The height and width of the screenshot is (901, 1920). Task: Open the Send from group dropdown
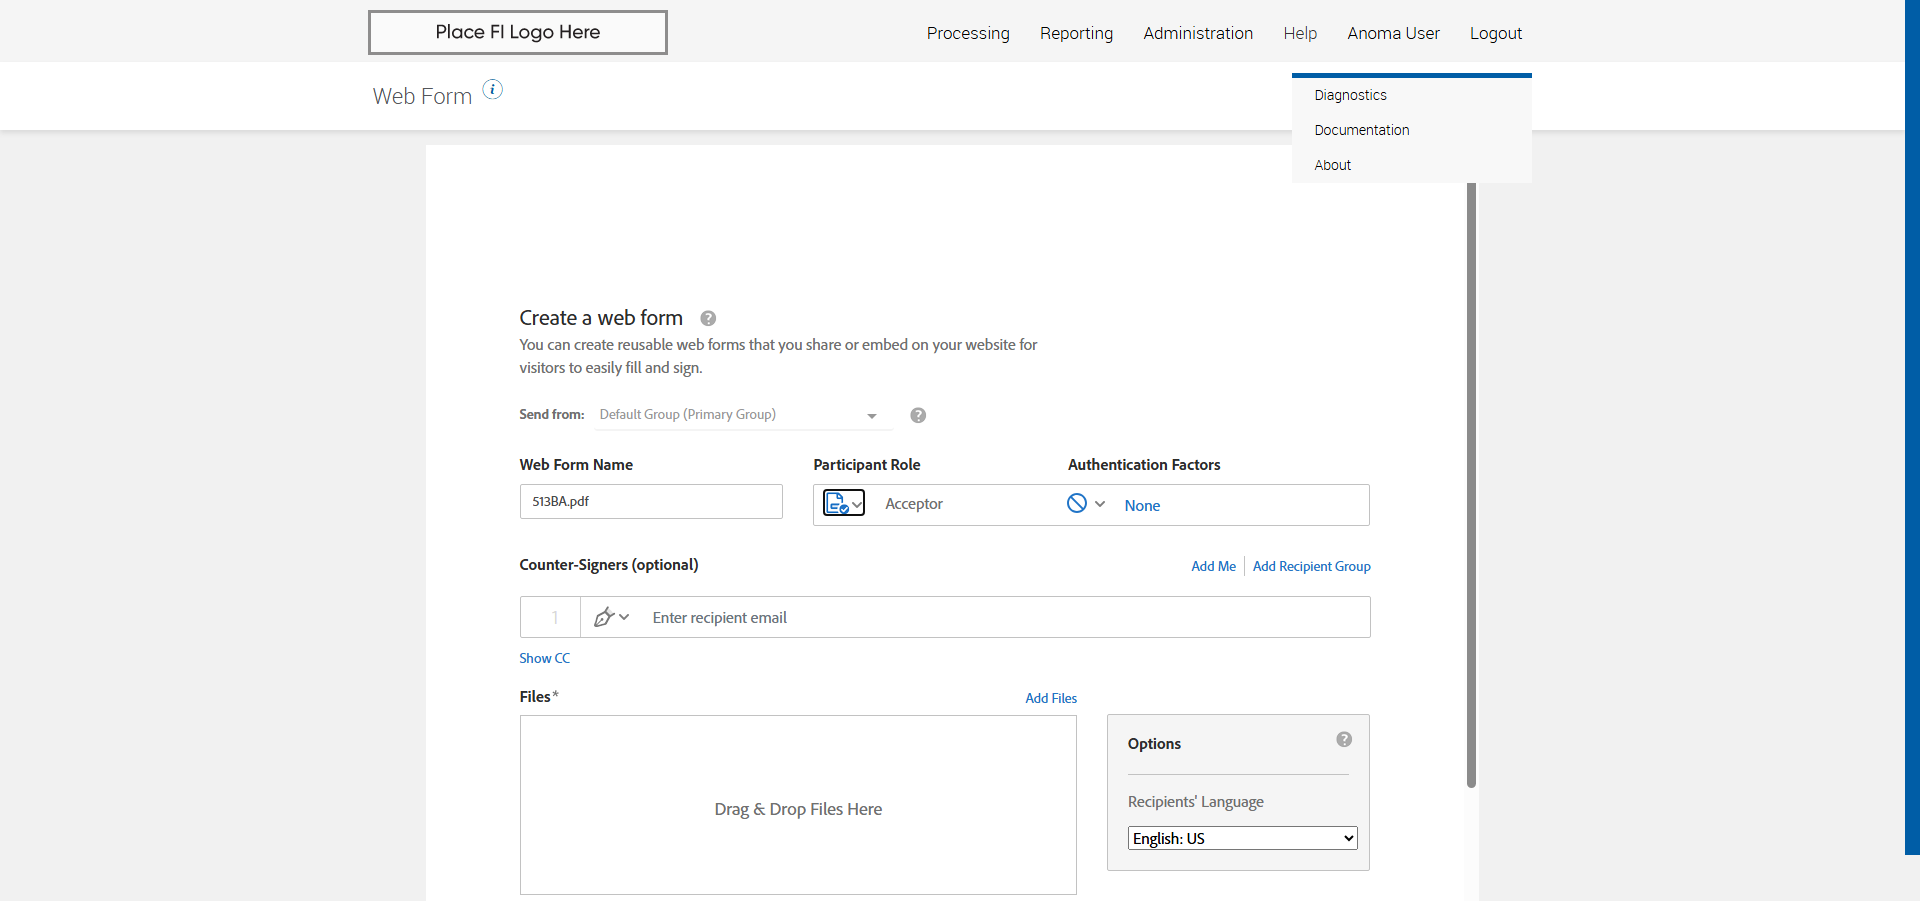[740, 415]
